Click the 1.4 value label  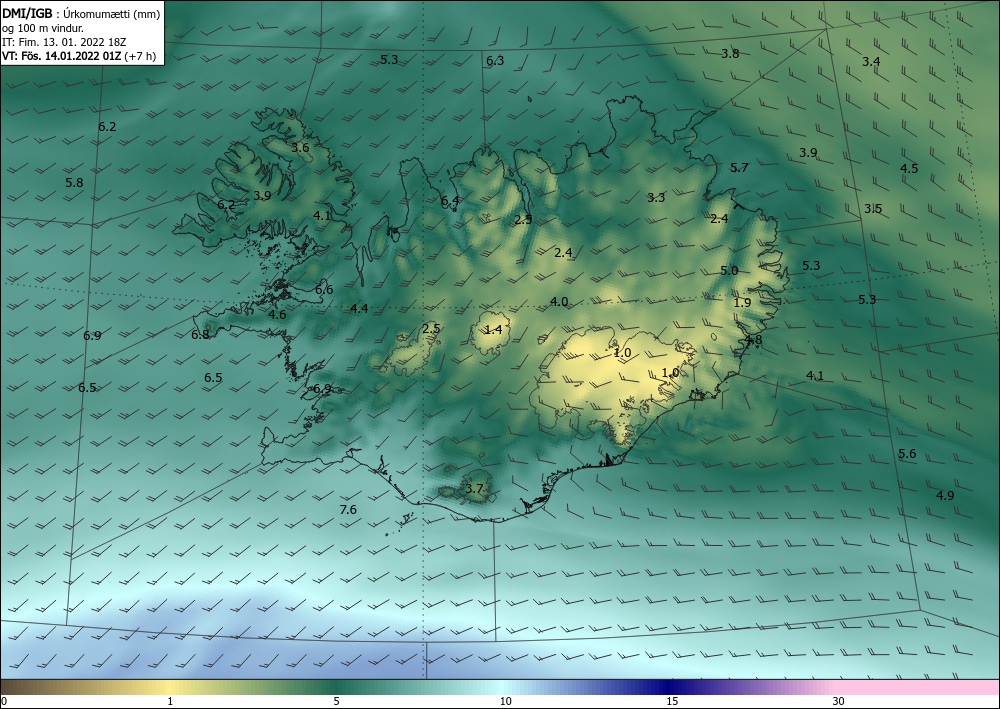pos(493,330)
